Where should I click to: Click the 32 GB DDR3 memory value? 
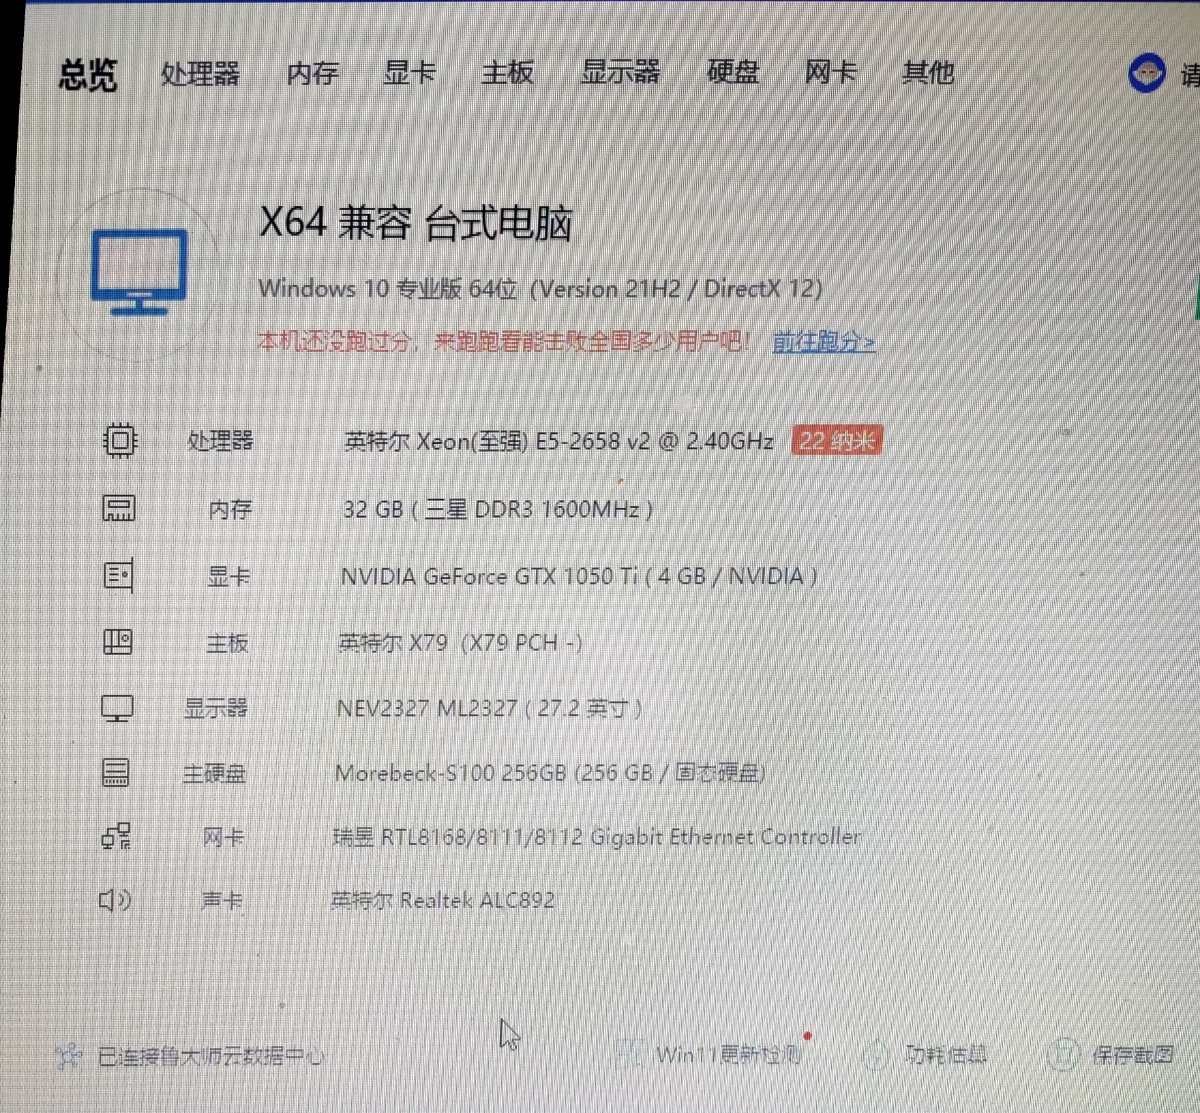point(498,509)
